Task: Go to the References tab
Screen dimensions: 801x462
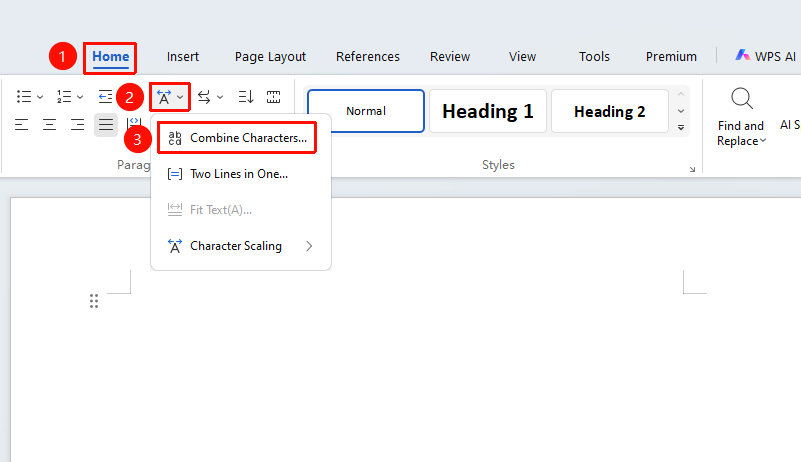Action: coord(368,57)
